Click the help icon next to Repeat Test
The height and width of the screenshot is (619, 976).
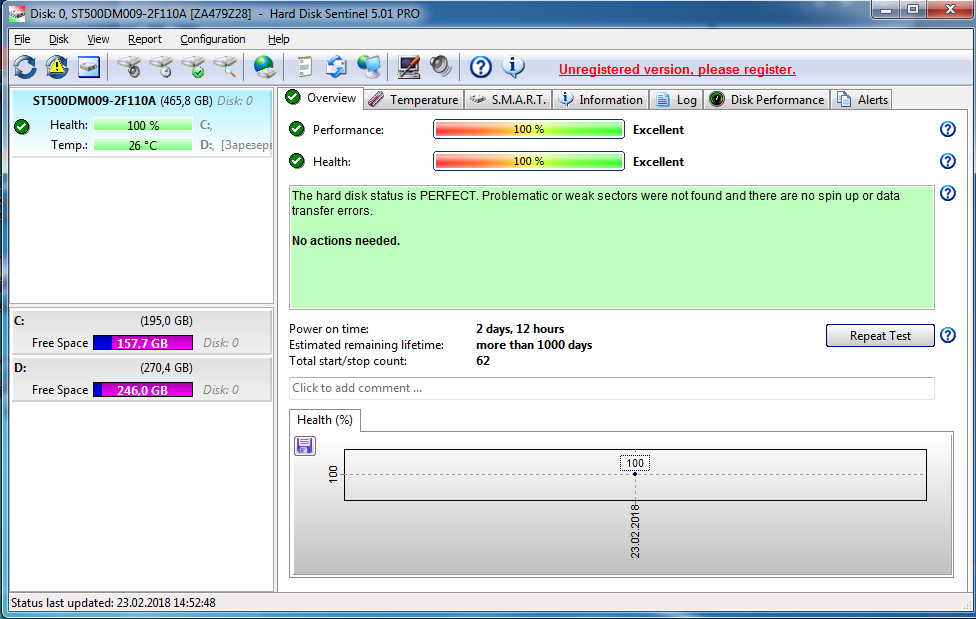[x=947, y=335]
